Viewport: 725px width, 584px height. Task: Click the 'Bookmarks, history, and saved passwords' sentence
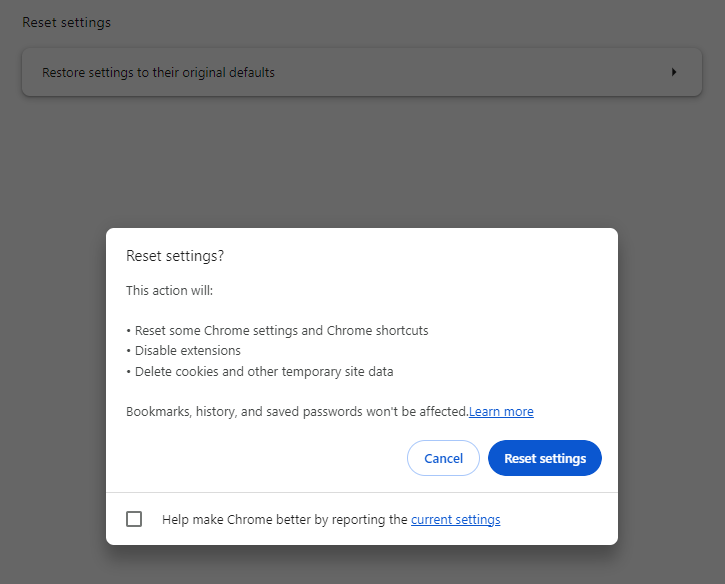tap(297, 411)
